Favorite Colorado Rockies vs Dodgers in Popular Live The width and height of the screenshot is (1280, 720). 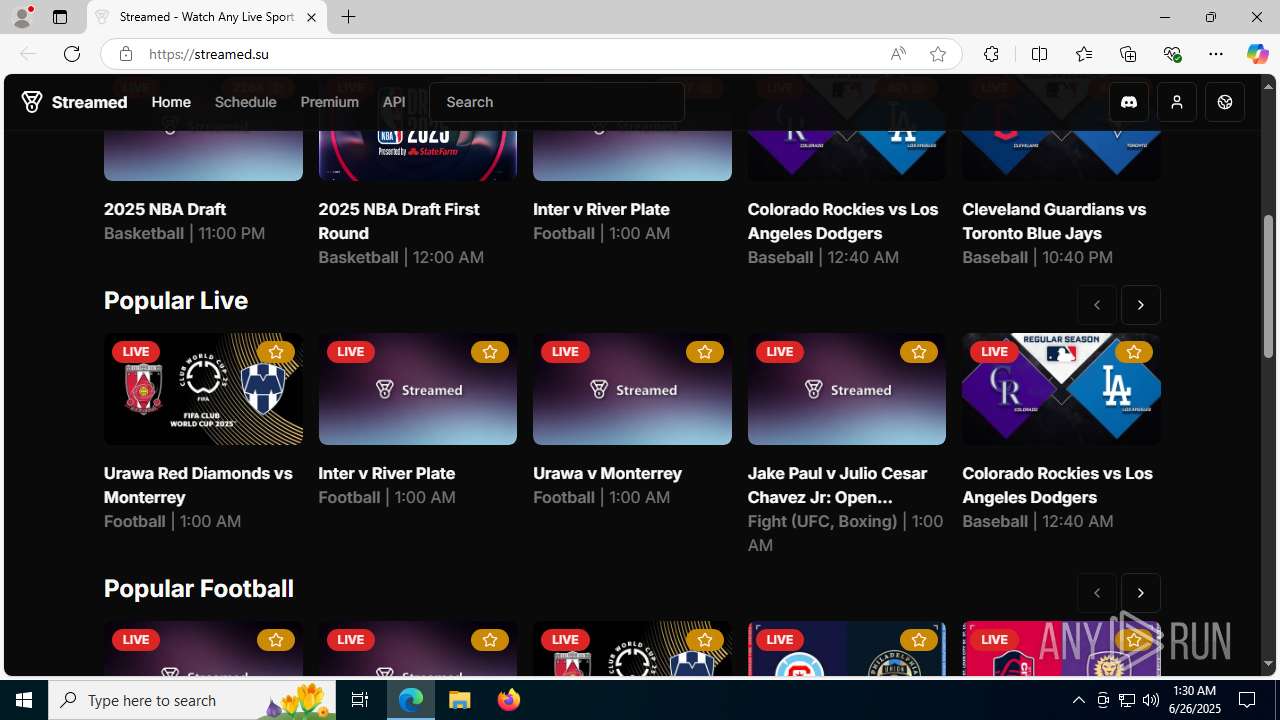[1133, 352]
